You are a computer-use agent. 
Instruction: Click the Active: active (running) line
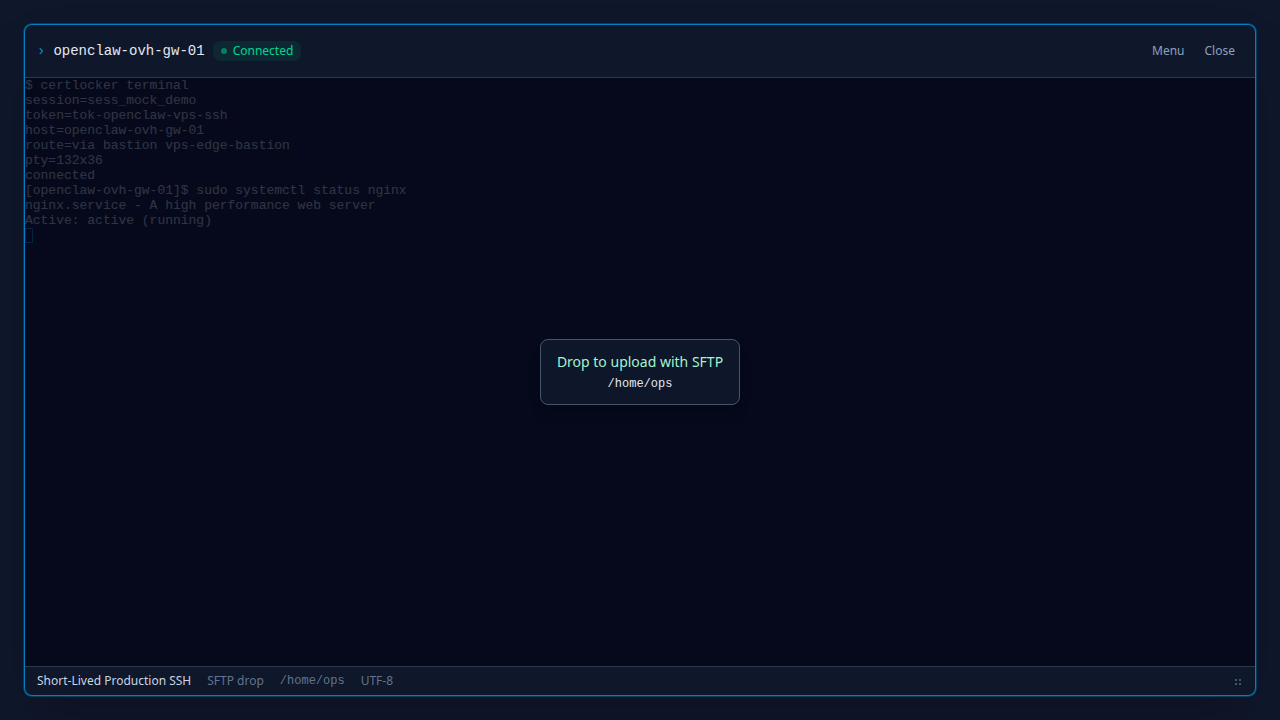[x=118, y=220]
